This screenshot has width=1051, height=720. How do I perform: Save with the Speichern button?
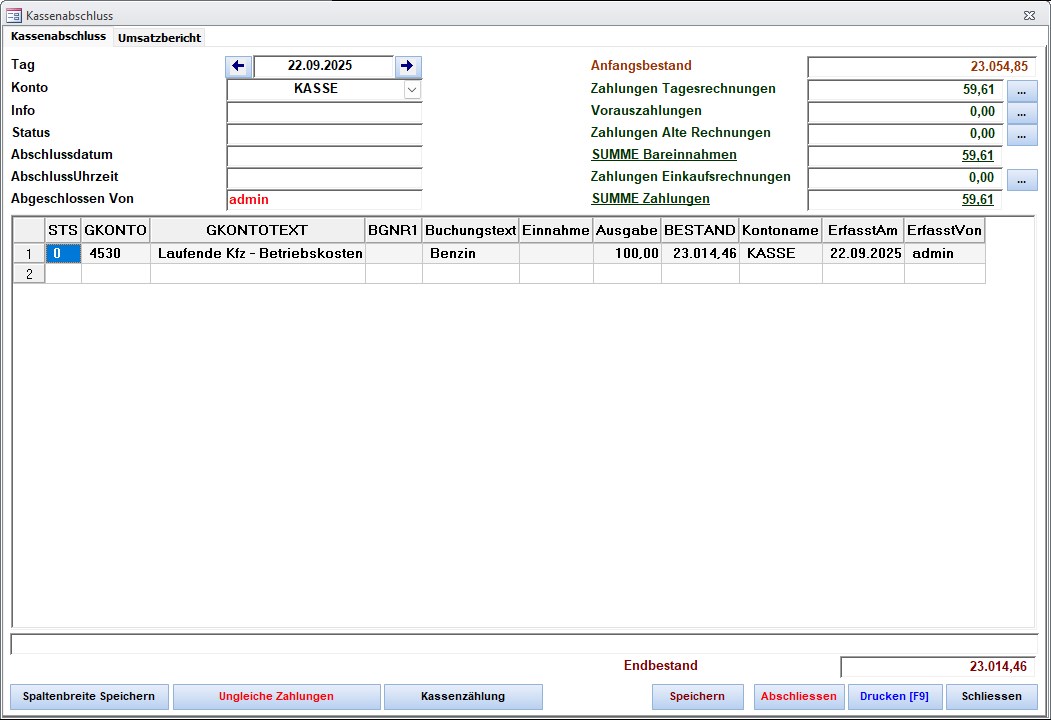tap(697, 697)
